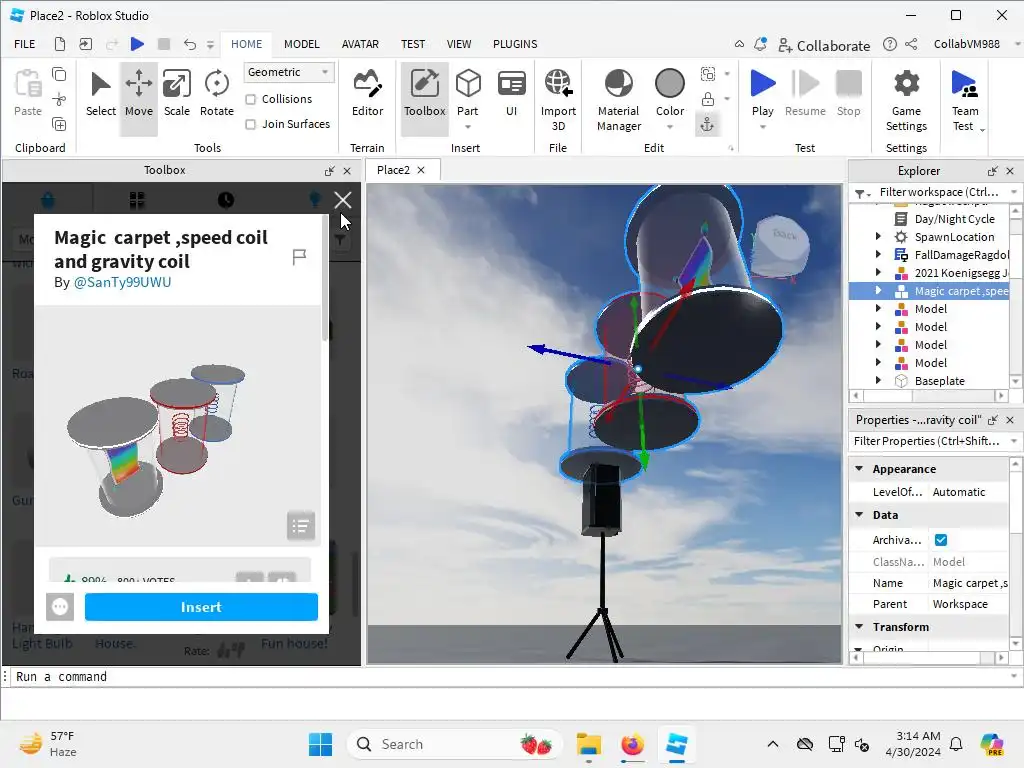1024x768 pixels.
Task: Collapse the Appearance properties section
Action: click(859, 468)
